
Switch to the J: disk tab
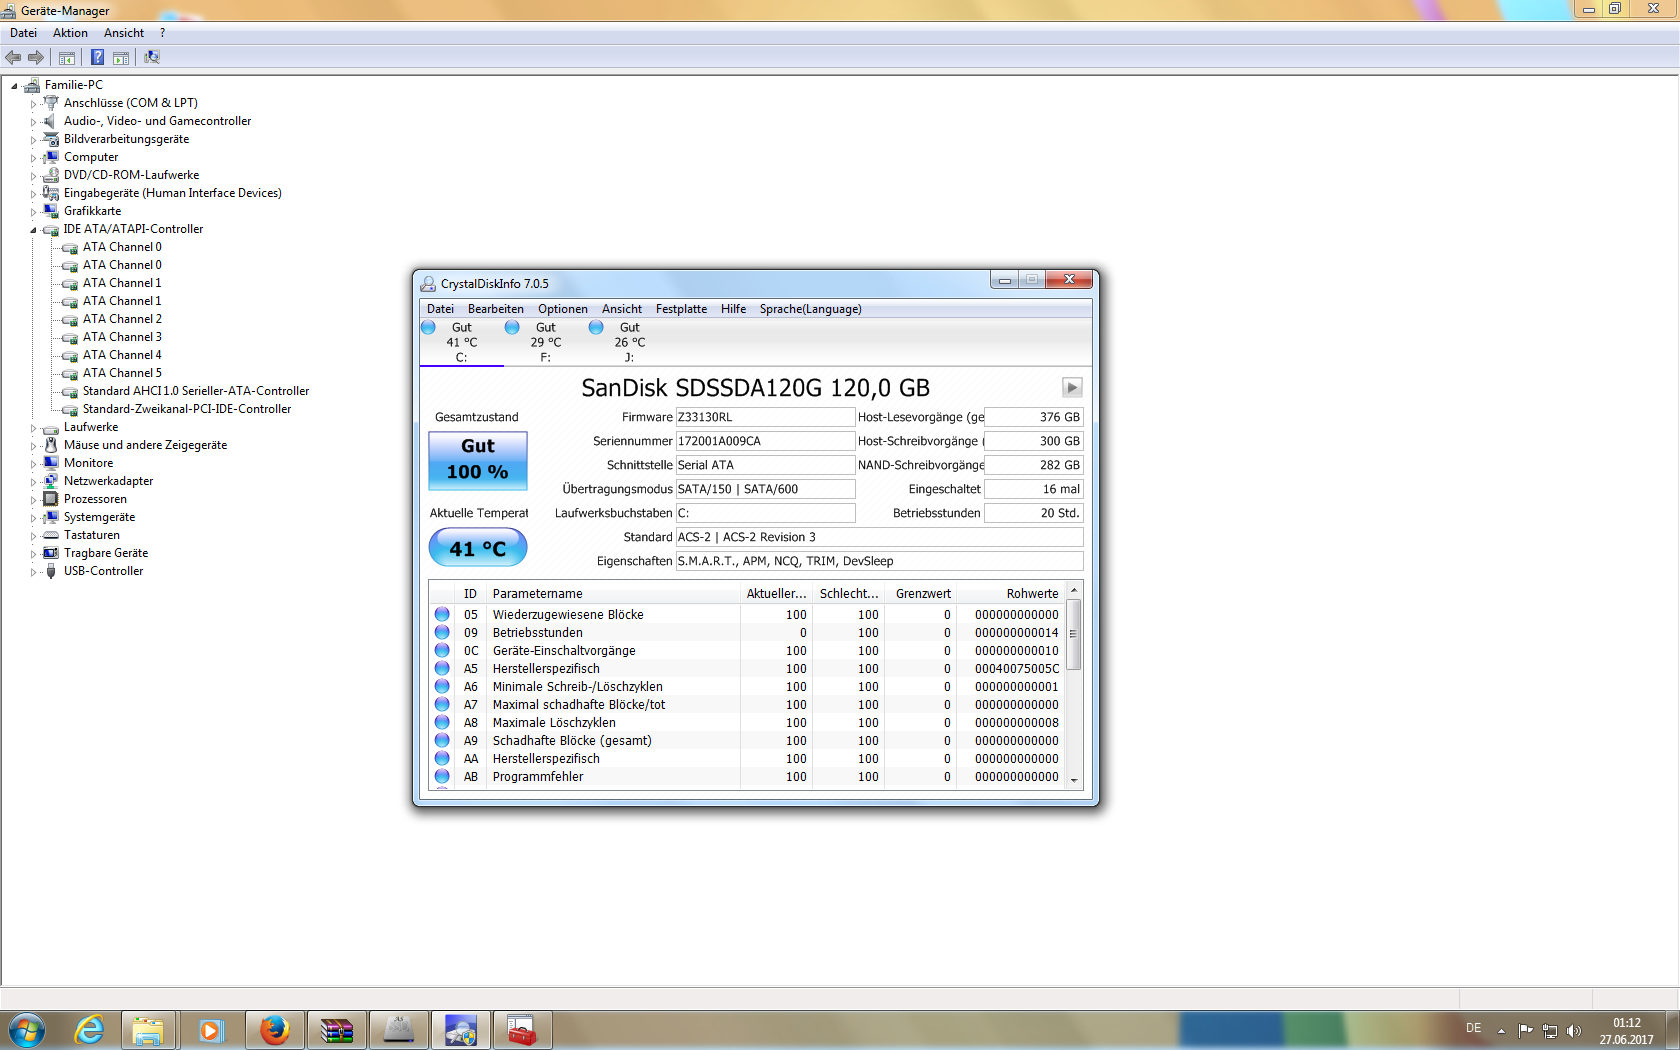pyautogui.click(x=630, y=342)
